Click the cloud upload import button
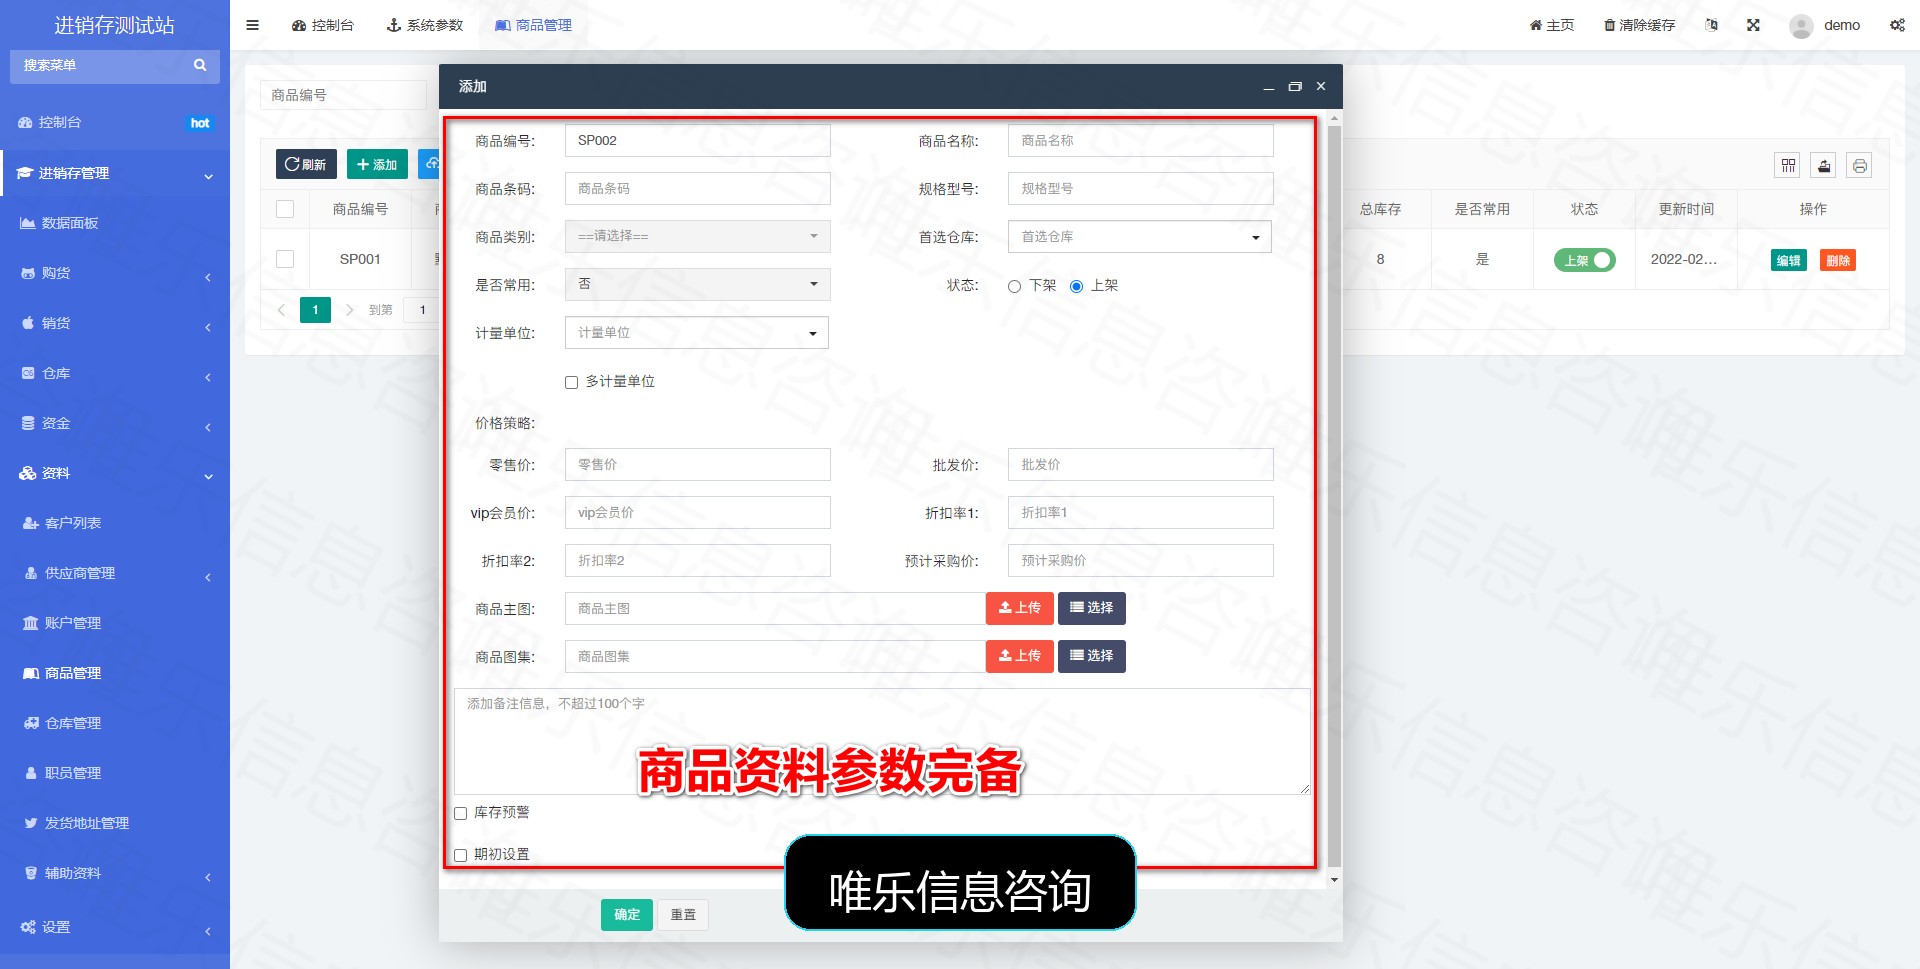This screenshot has width=1920, height=969. coord(429,164)
